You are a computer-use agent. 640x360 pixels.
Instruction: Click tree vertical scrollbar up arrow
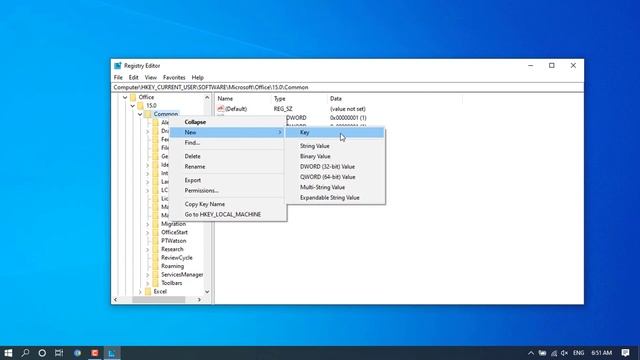(x=207, y=98)
